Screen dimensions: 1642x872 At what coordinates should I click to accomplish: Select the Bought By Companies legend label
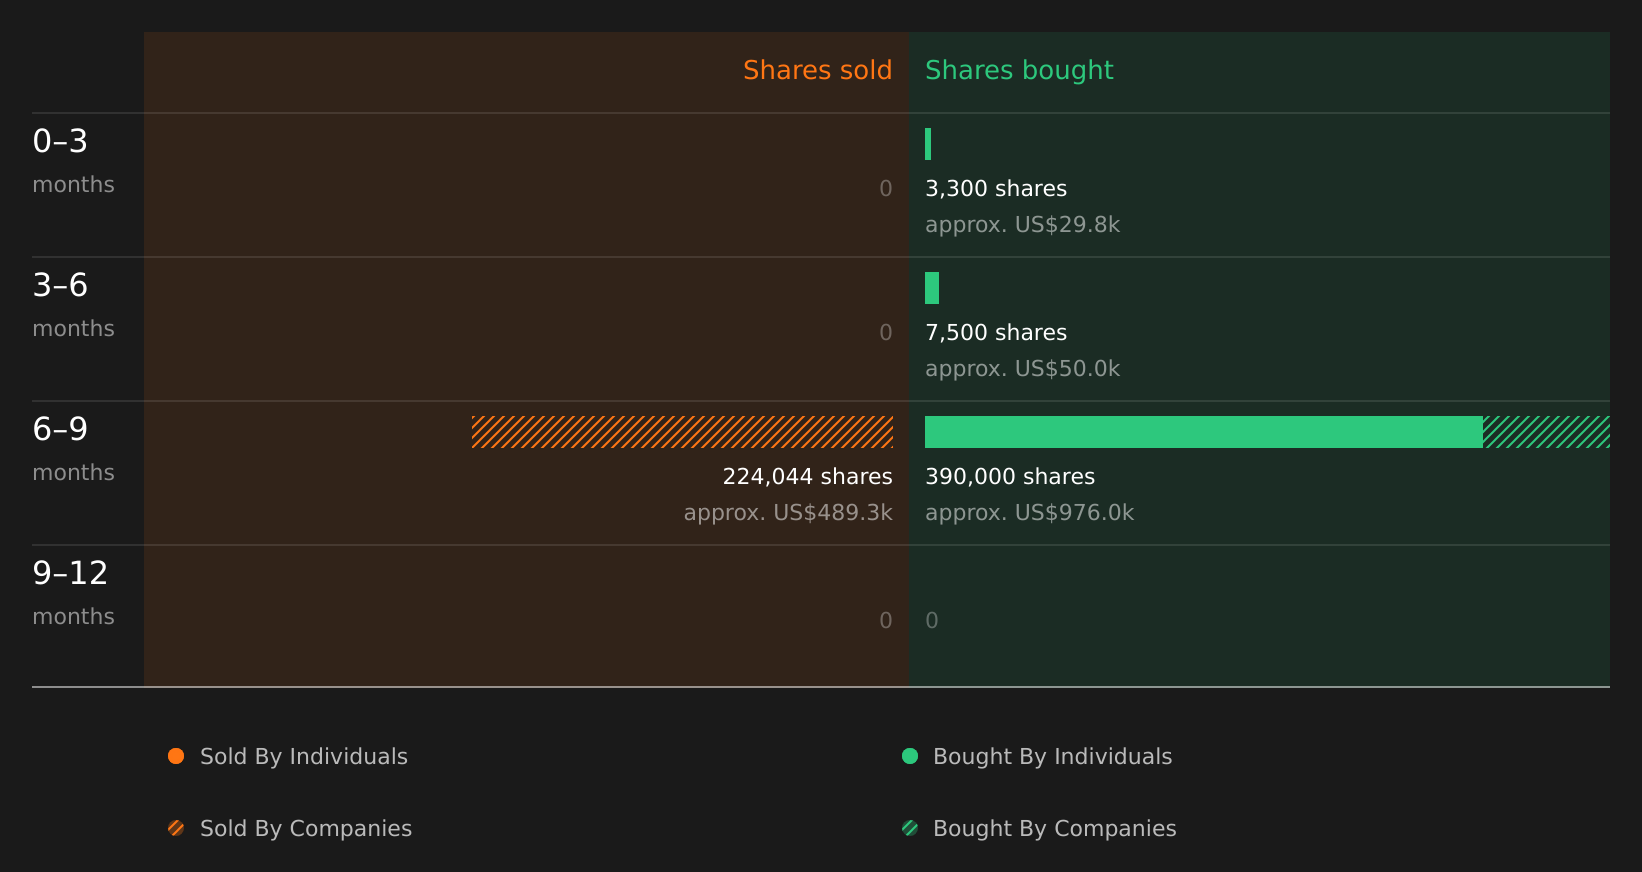pos(1054,829)
